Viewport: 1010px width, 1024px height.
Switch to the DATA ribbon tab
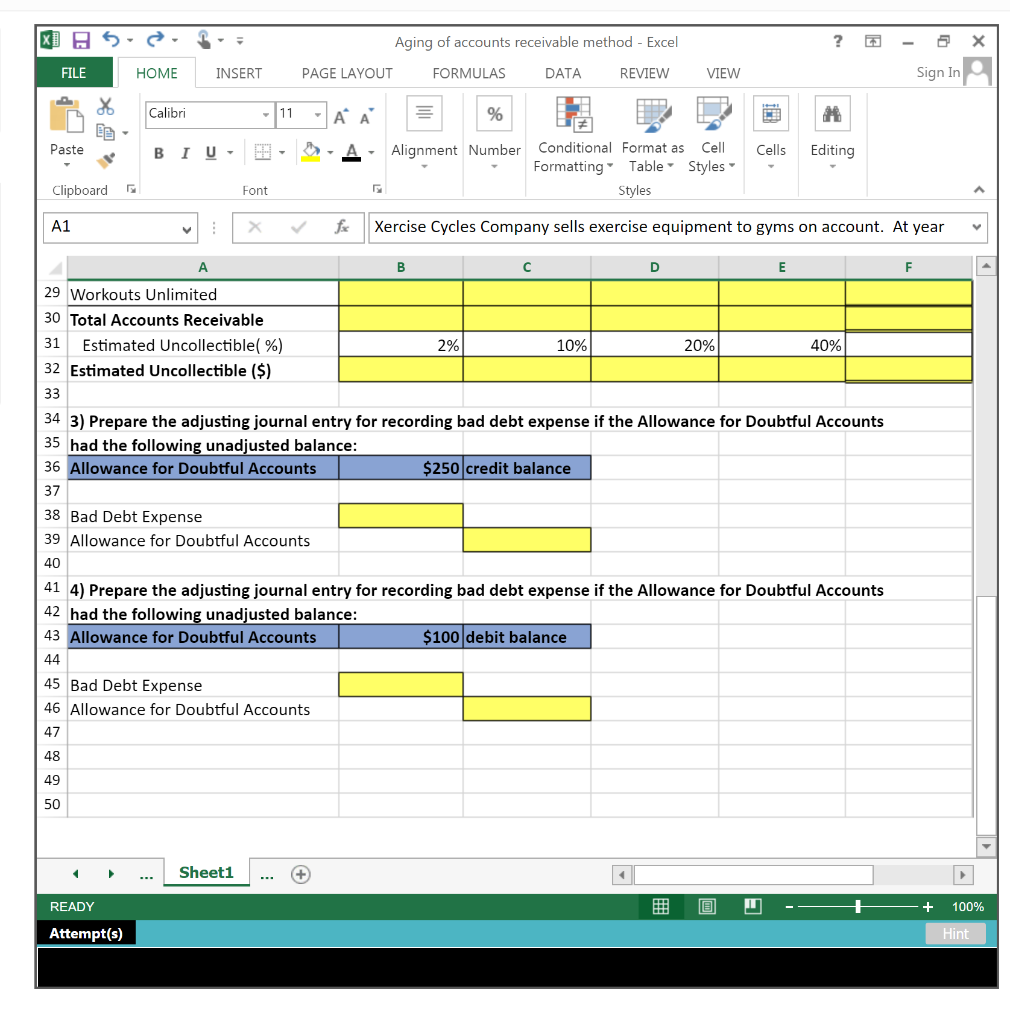(562, 73)
